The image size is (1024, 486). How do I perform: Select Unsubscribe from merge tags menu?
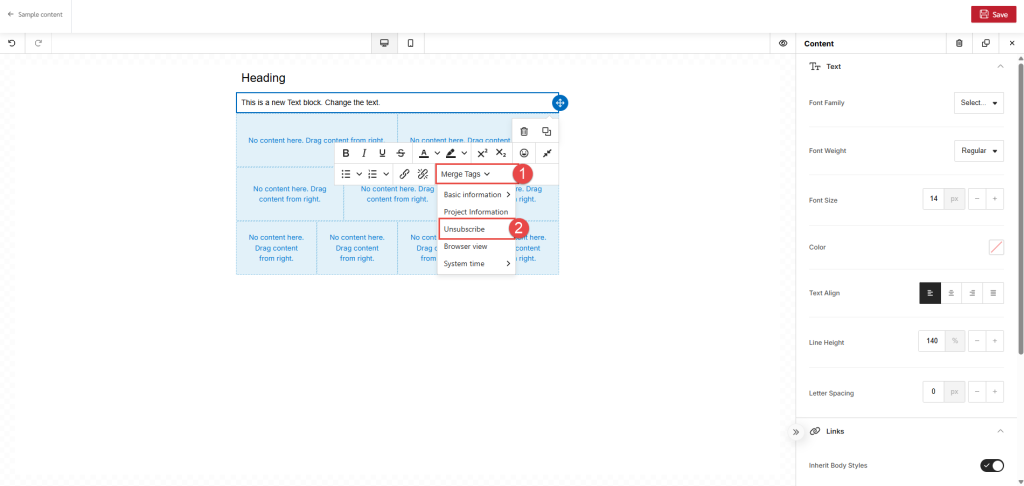tap(465, 229)
